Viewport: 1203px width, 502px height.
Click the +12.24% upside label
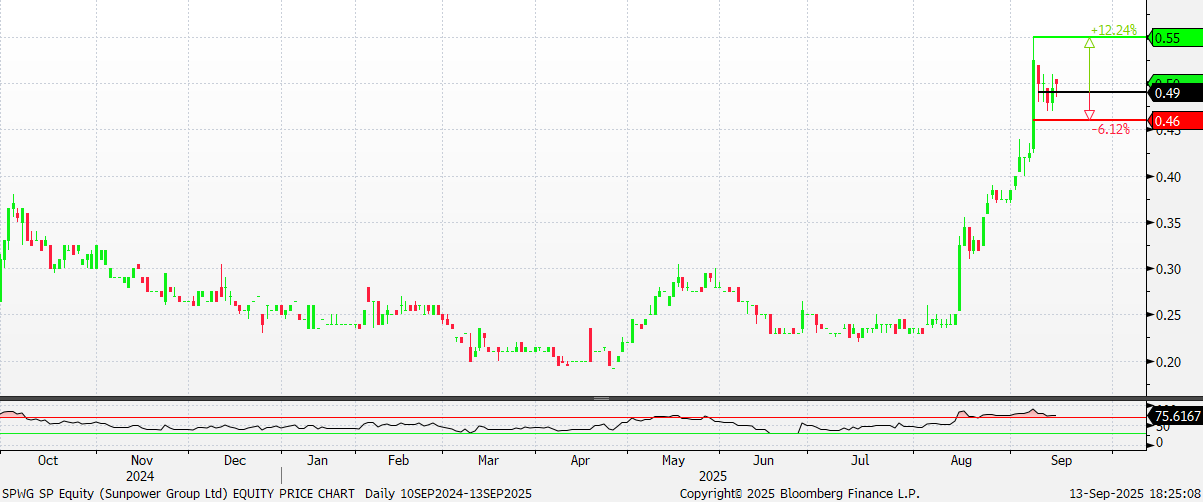[1113, 30]
